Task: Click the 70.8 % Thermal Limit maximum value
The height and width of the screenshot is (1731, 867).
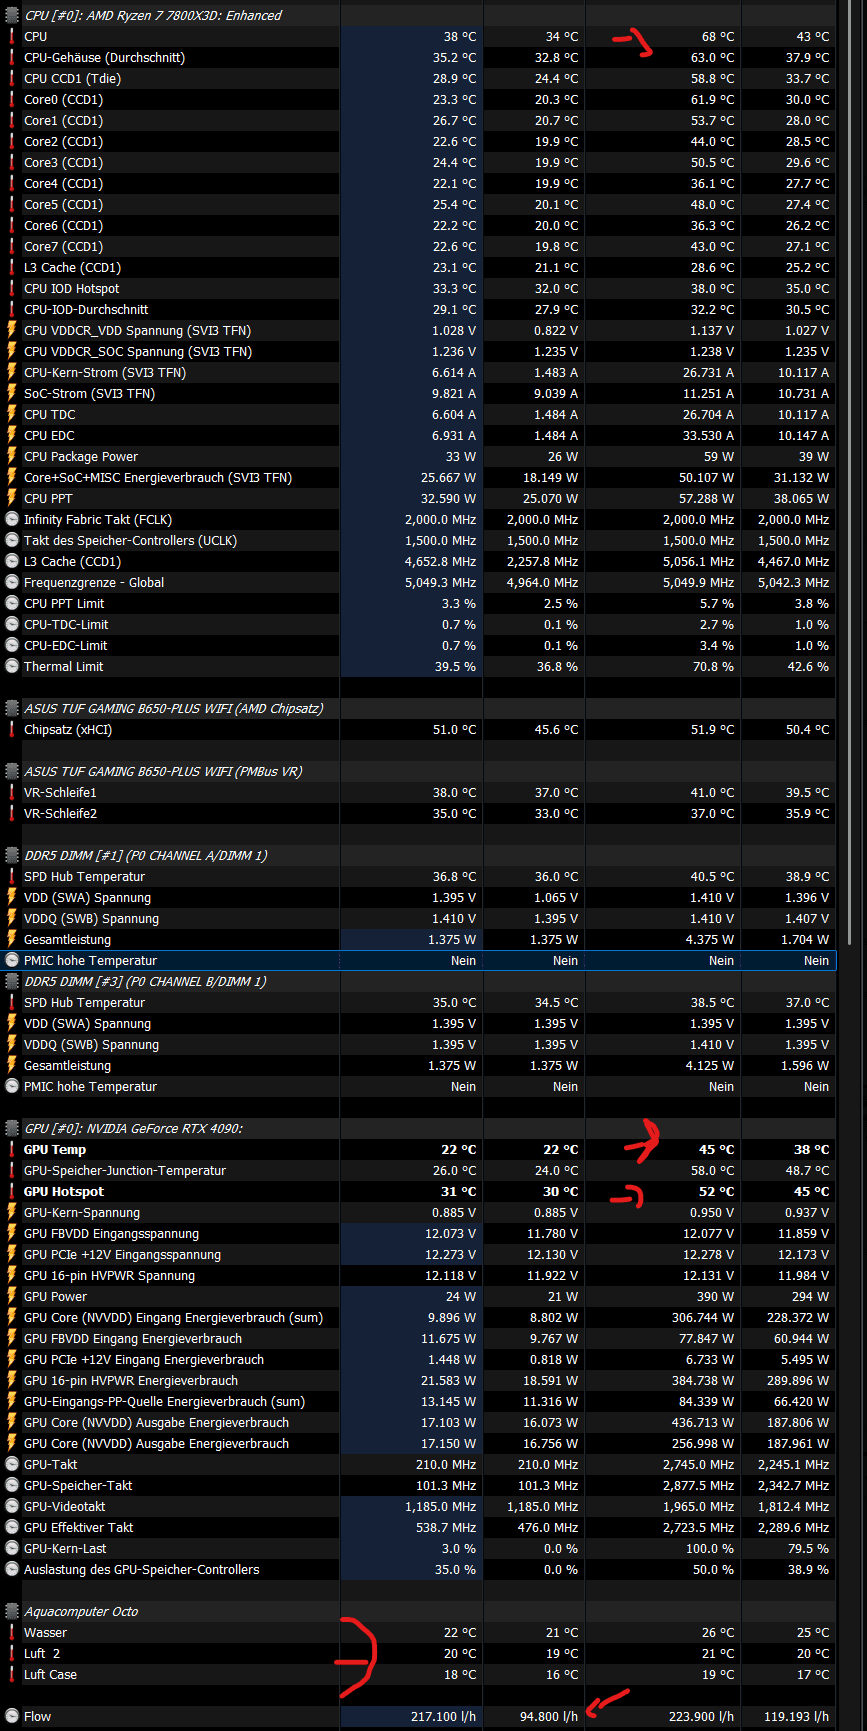Action: click(712, 667)
